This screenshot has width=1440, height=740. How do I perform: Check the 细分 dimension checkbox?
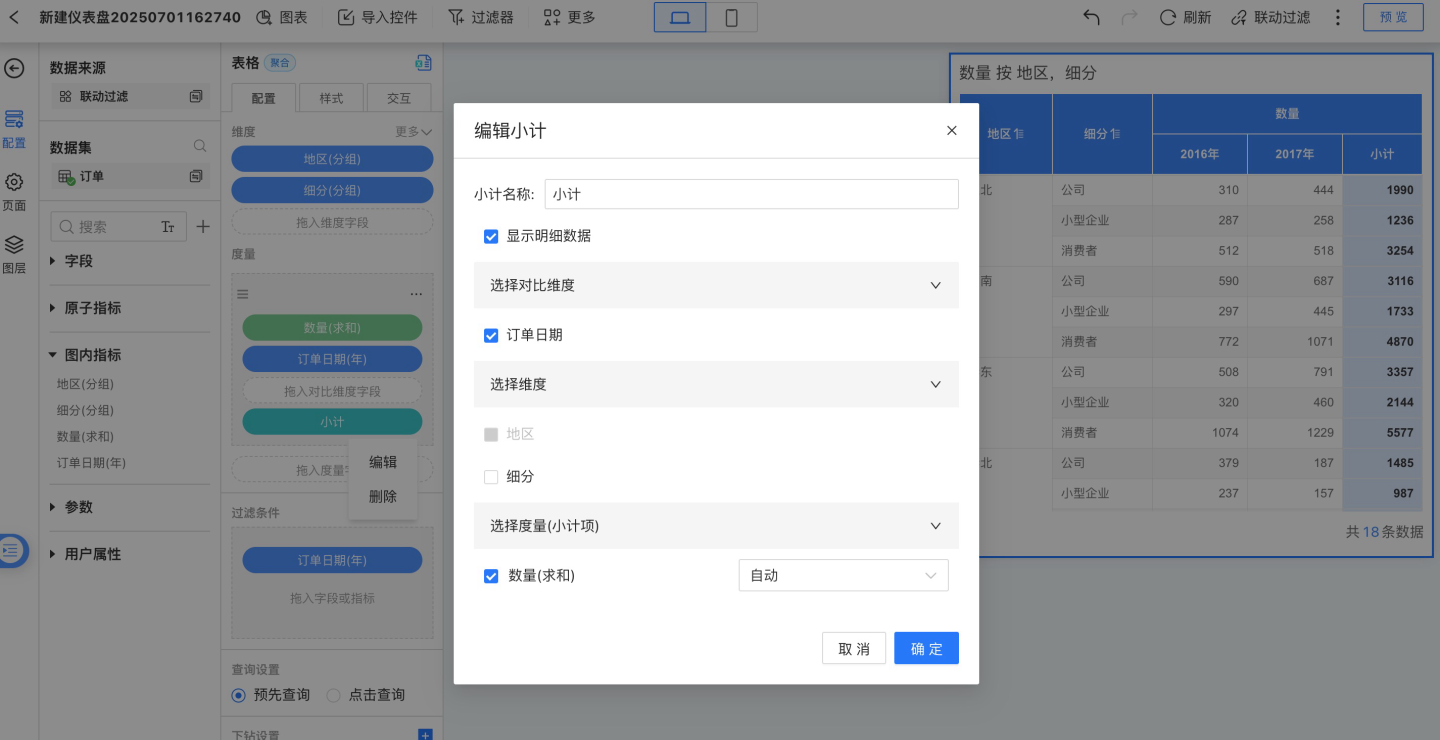point(491,477)
